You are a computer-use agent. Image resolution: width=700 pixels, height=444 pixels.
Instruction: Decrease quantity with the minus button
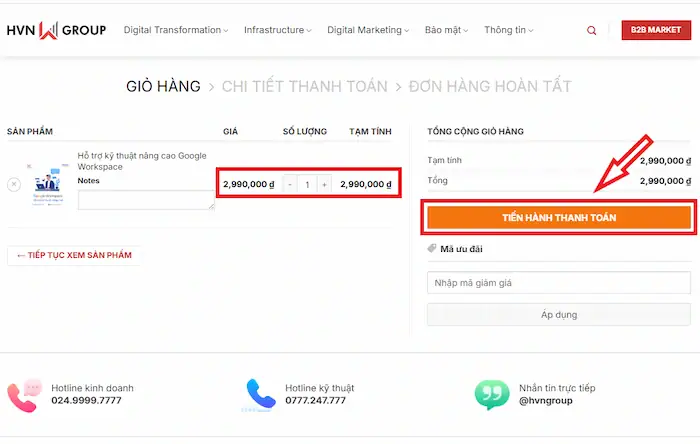point(290,184)
